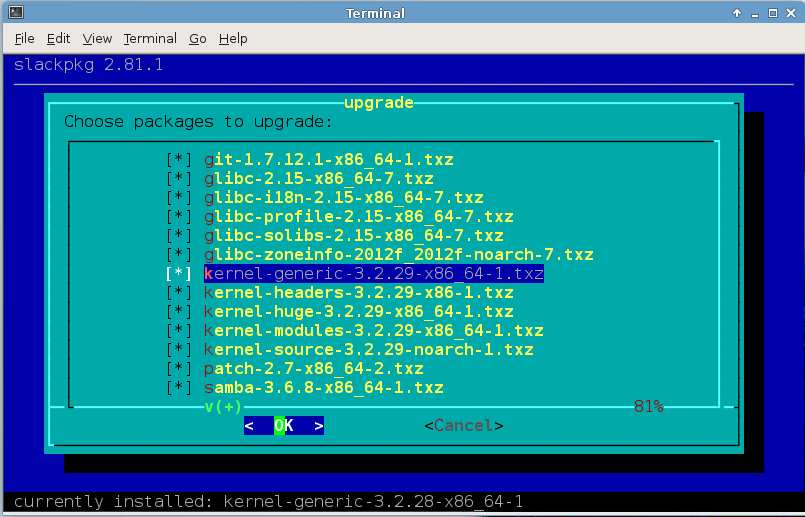Click the 81% scroll position indicator
The height and width of the screenshot is (517, 805).
click(x=648, y=407)
